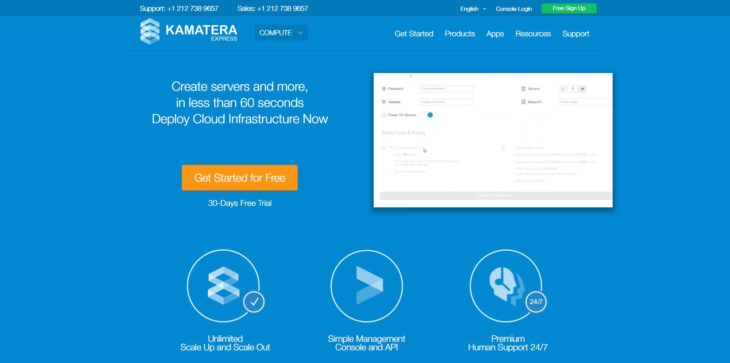
Task: Click the Simple Management Console circle icon
Action: [366, 286]
